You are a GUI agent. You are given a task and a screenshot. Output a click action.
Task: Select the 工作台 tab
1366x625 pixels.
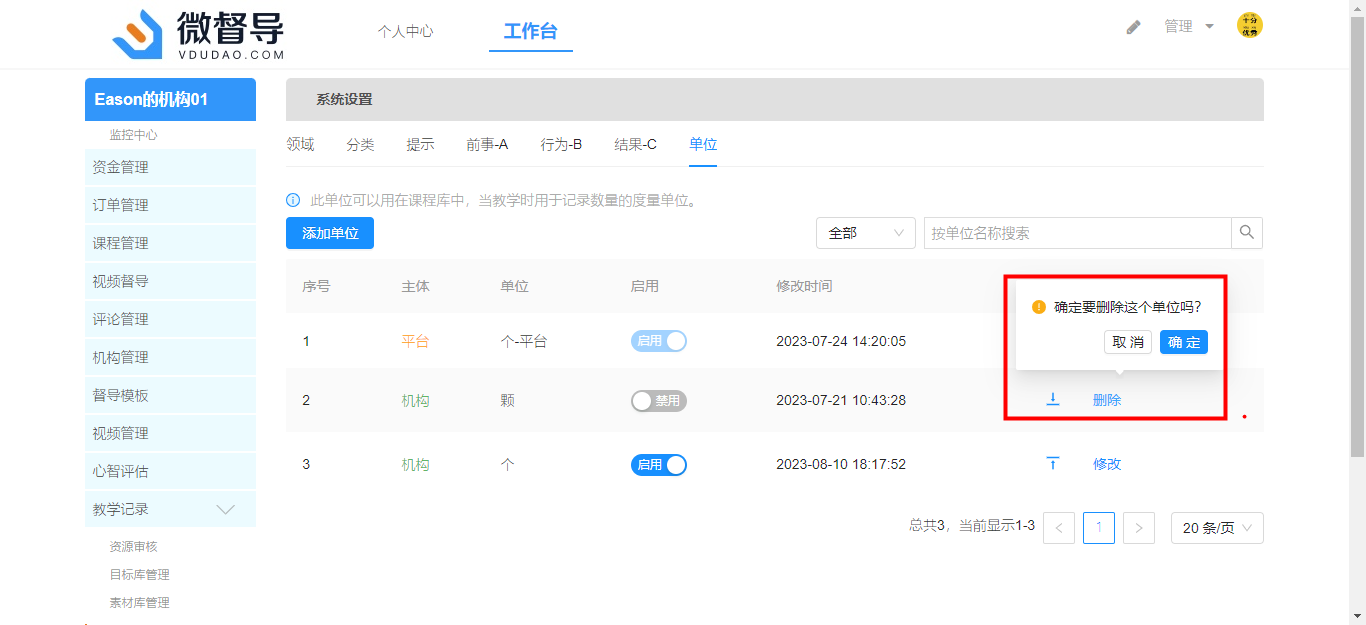[x=531, y=31]
